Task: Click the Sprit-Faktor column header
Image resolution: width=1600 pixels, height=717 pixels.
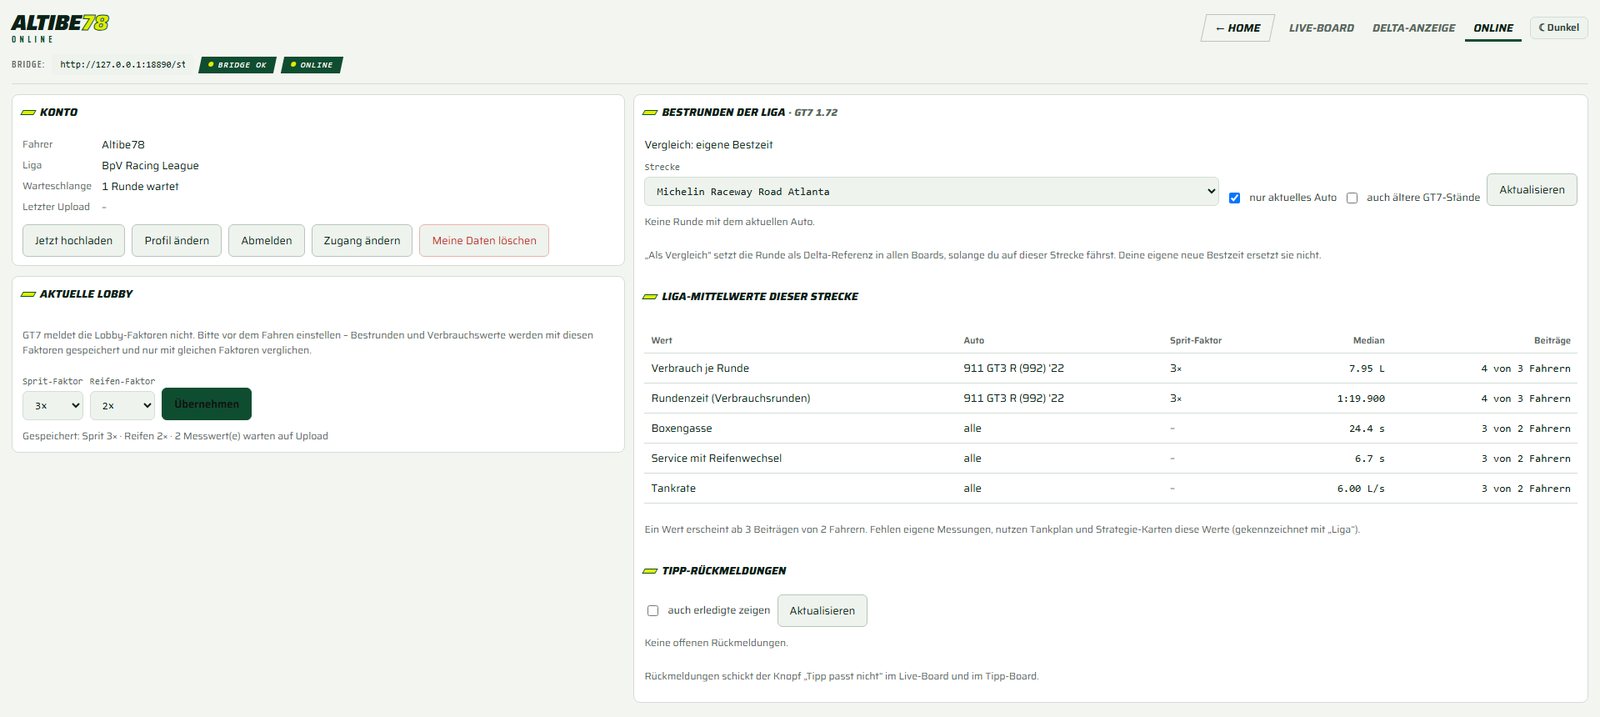Action: pos(1196,340)
